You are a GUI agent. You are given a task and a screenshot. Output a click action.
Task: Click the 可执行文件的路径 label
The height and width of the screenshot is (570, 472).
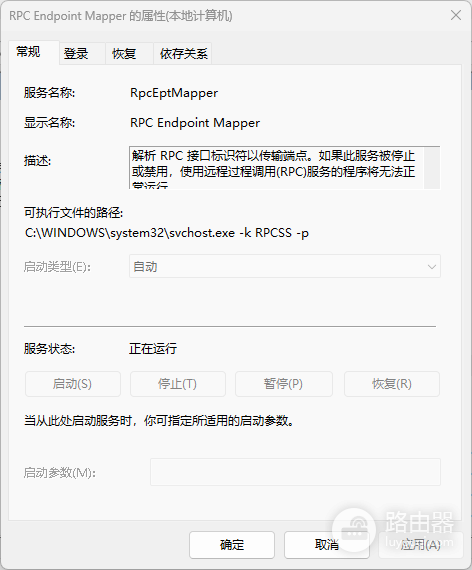pyautogui.click(x=73, y=212)
